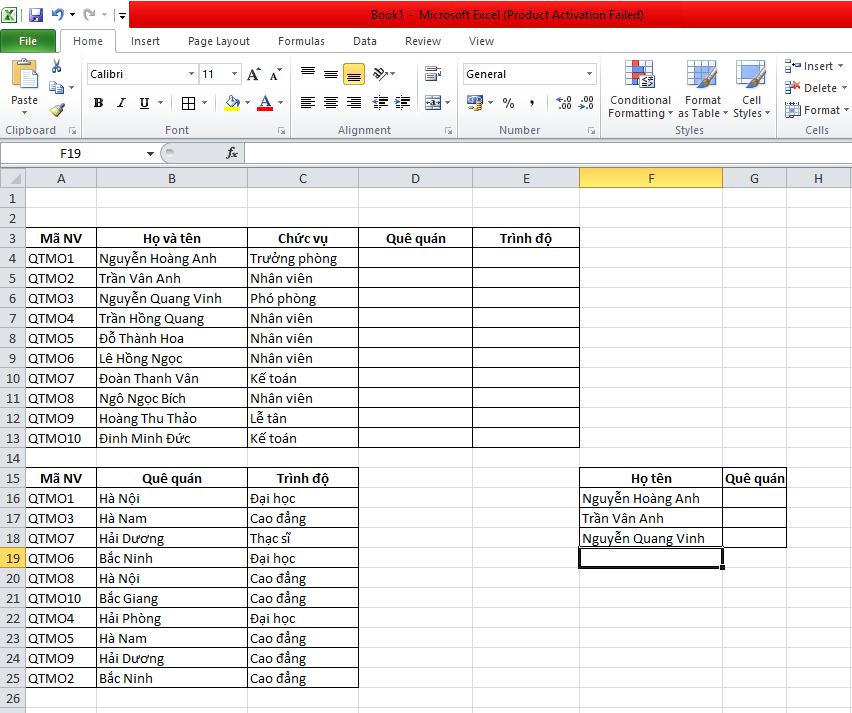Viewport: 852px width, 713px height.
Task: Click the Select All corner triangle
Action: [x=13, y=178]
